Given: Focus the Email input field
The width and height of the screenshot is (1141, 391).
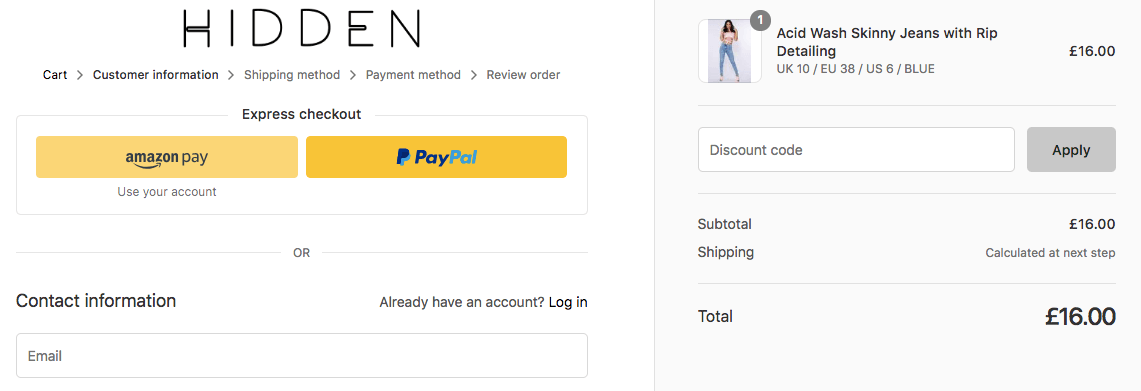Looking at the screenshot, I should click(x=302, y=355).
